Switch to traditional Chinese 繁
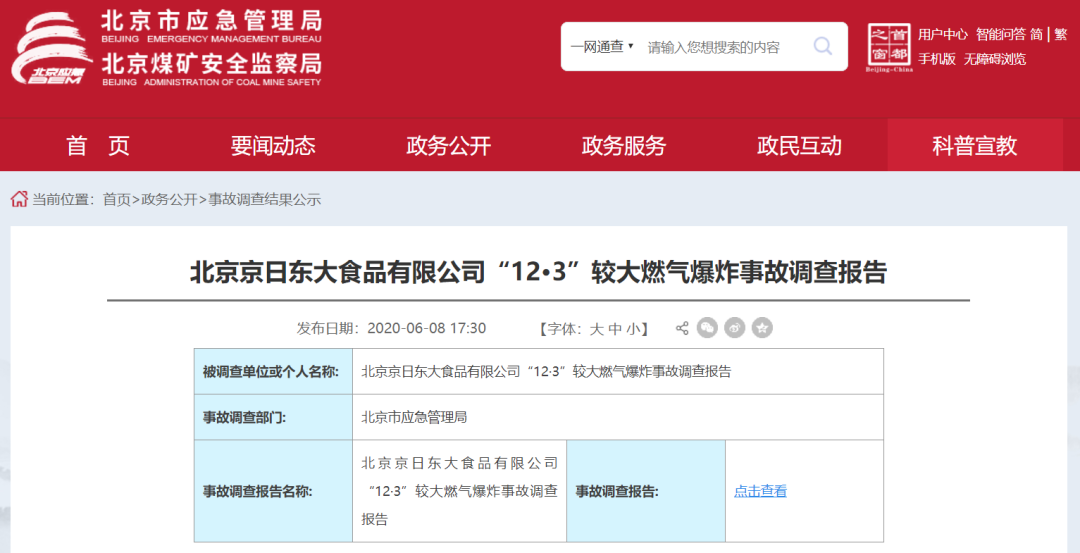Viewport: 1080px width, 553px height. 1061,34
